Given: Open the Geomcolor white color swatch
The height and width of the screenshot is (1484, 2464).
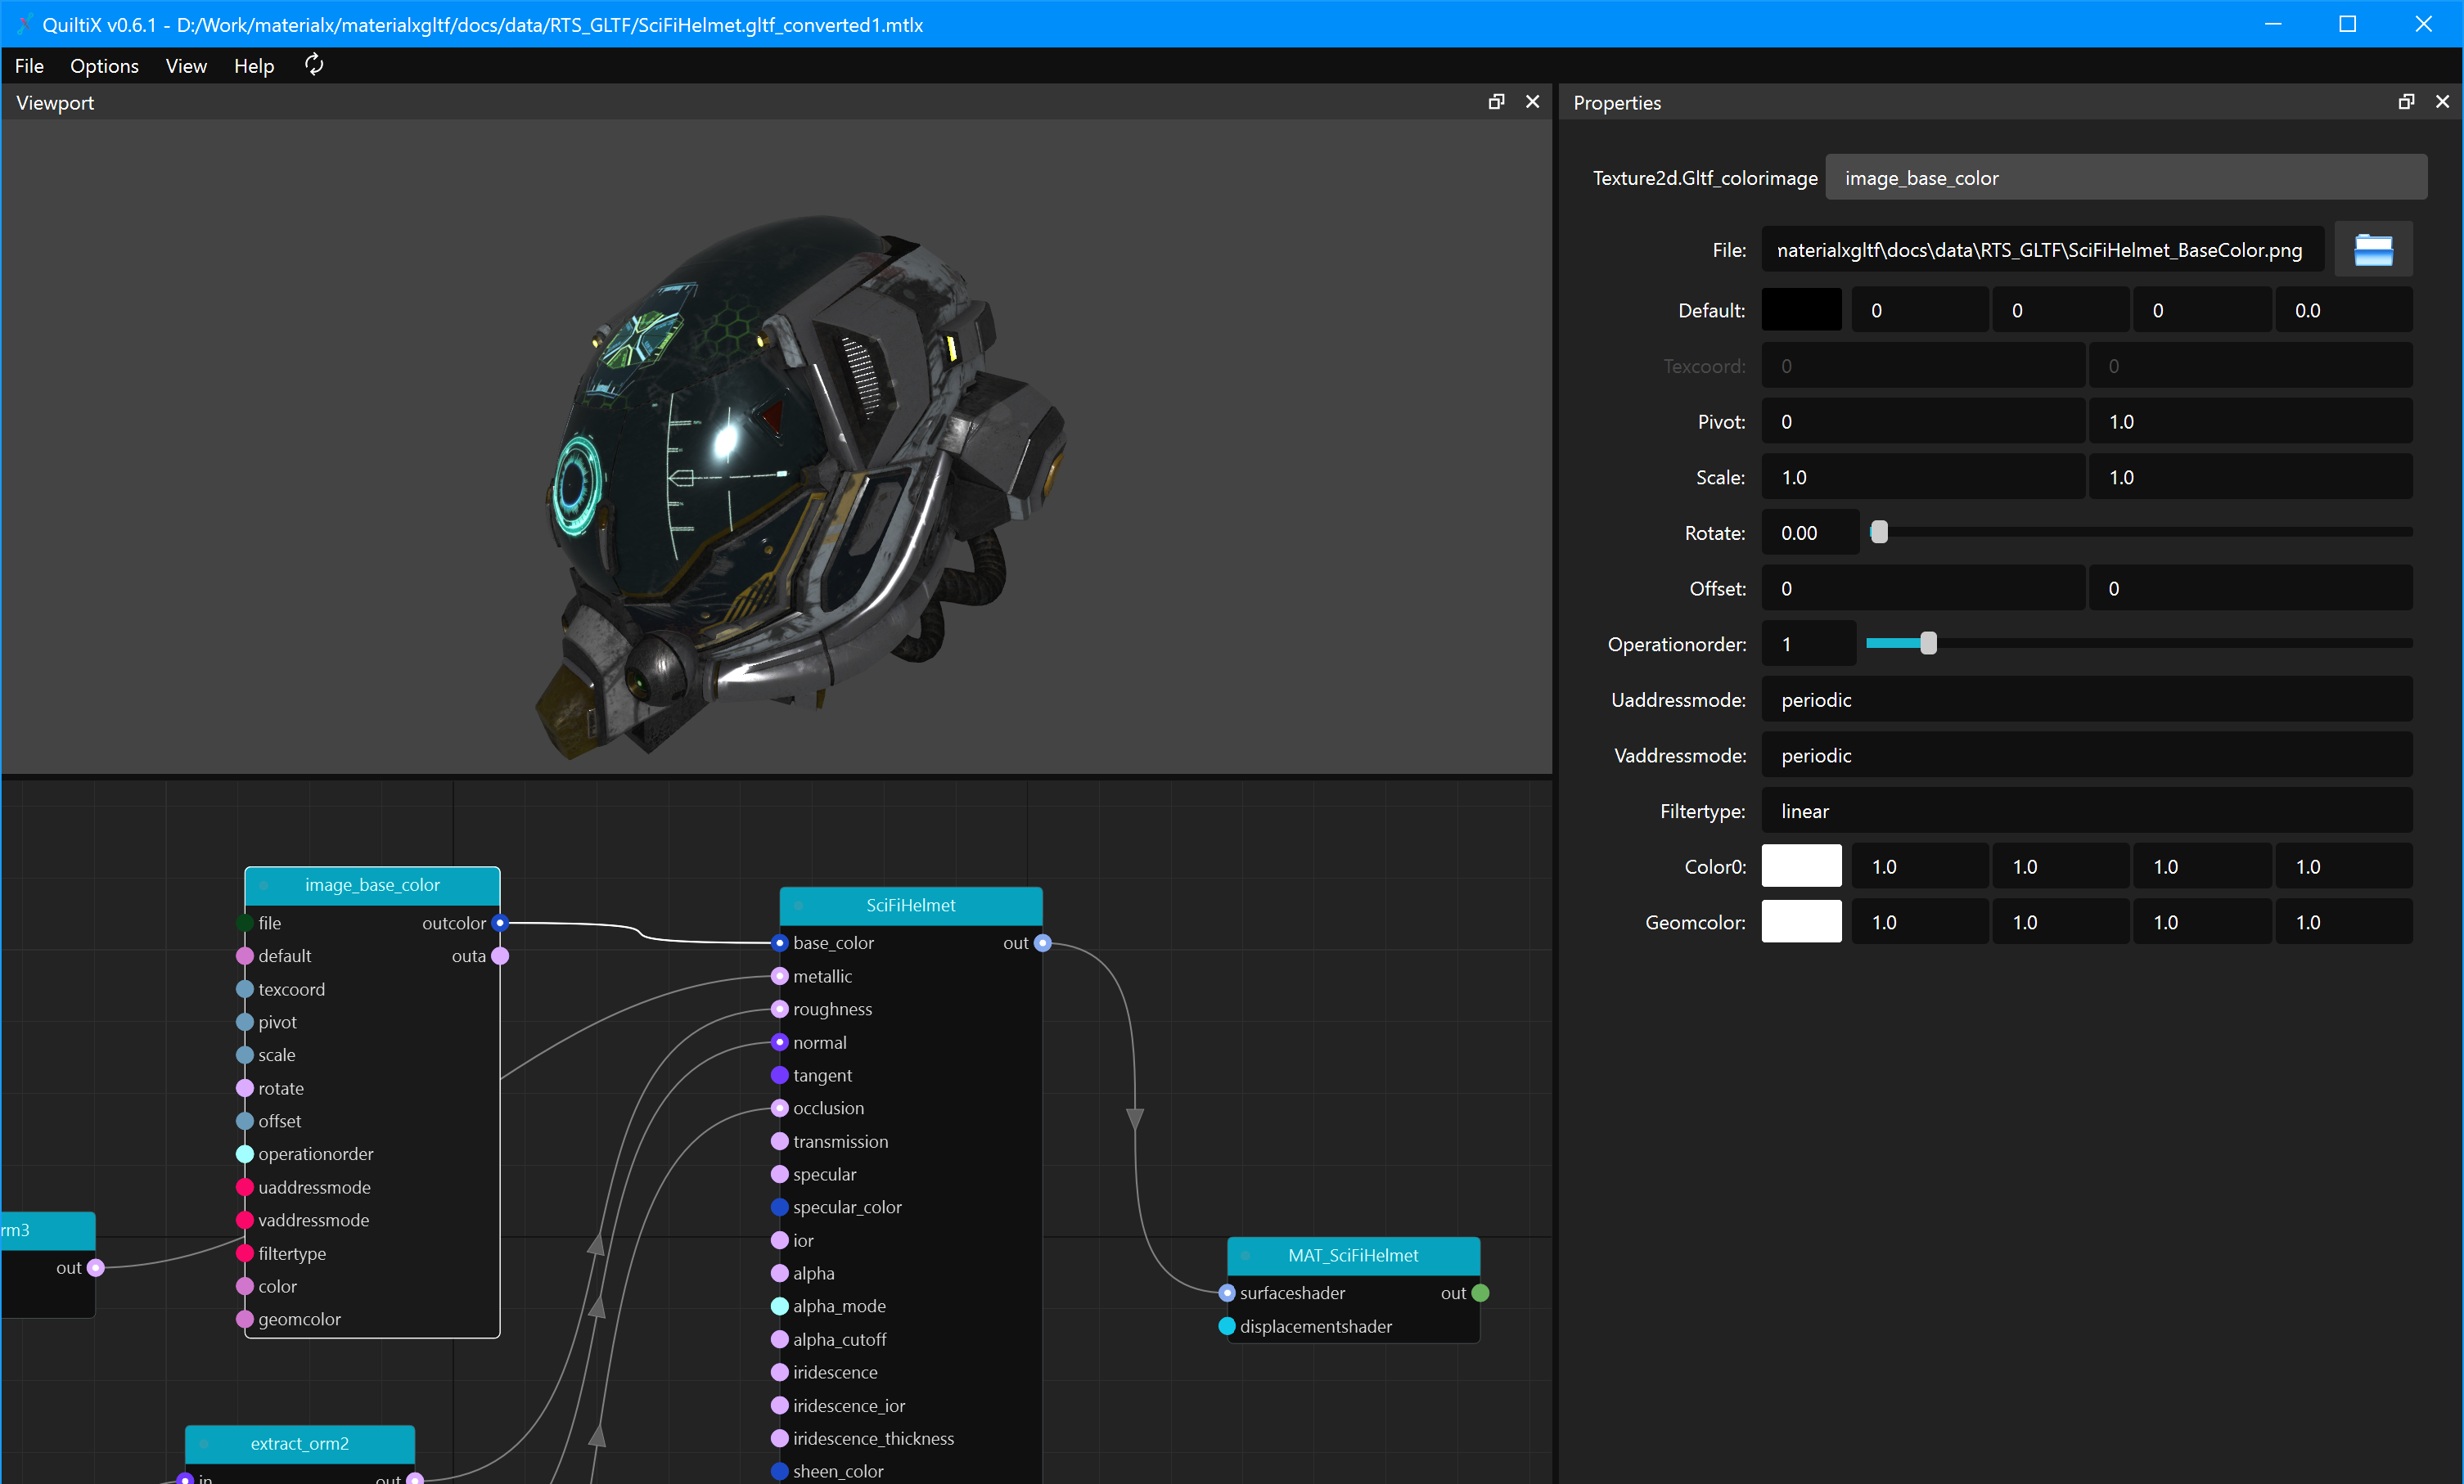Looking at the screenshot, I should pos(1801,922).
